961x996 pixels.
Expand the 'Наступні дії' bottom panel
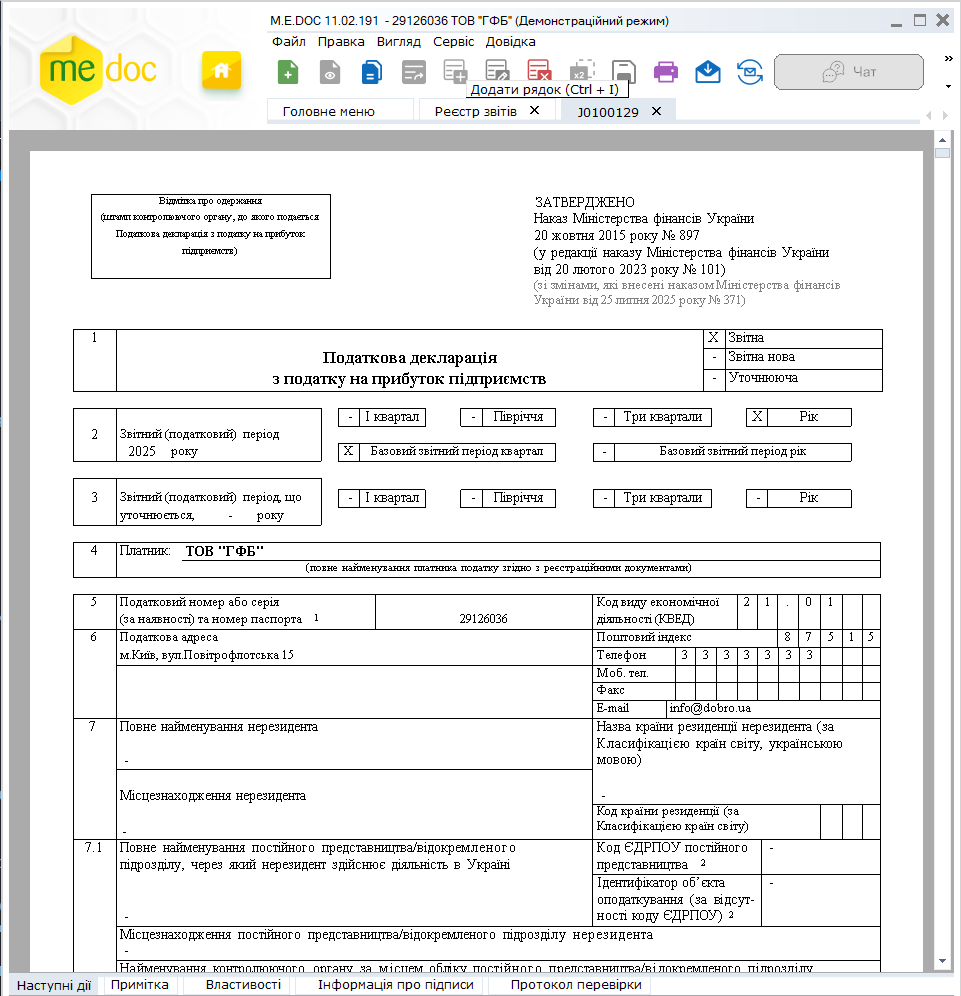coord(54,985)
